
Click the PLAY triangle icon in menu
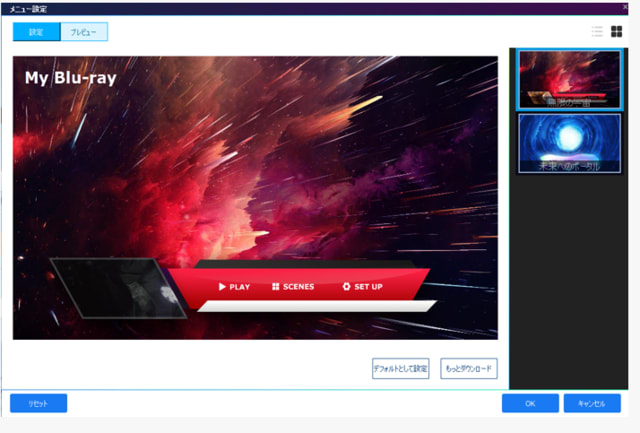pyautogui.click(x=222, y=287)
